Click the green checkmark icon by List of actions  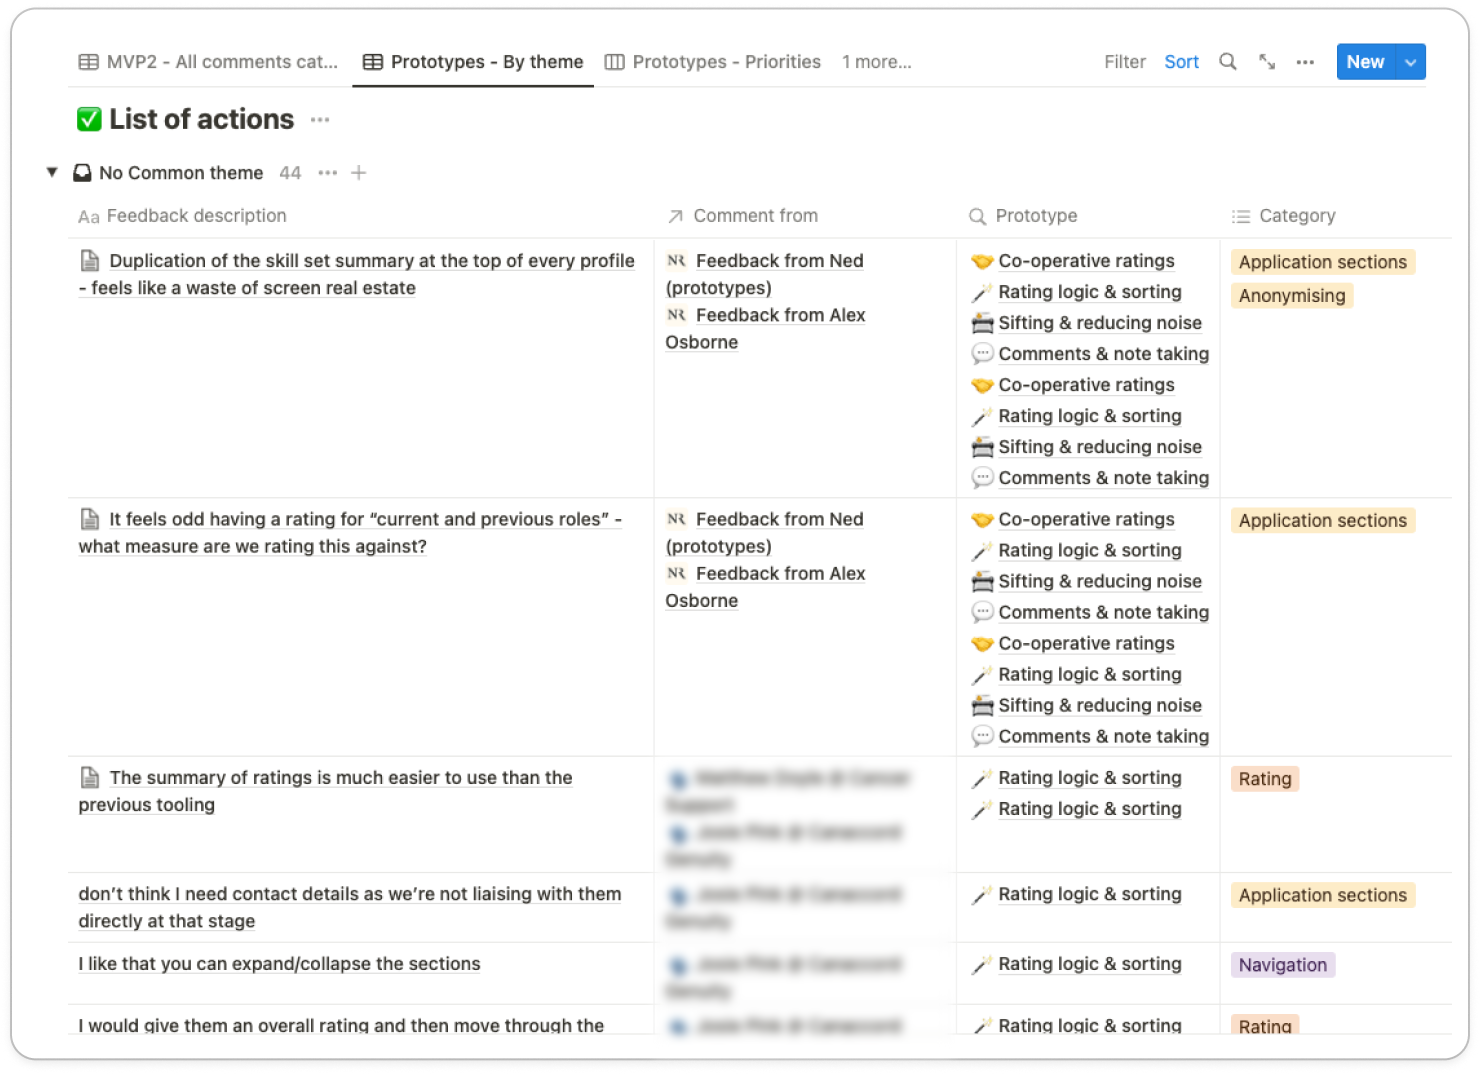pos(89,120)
